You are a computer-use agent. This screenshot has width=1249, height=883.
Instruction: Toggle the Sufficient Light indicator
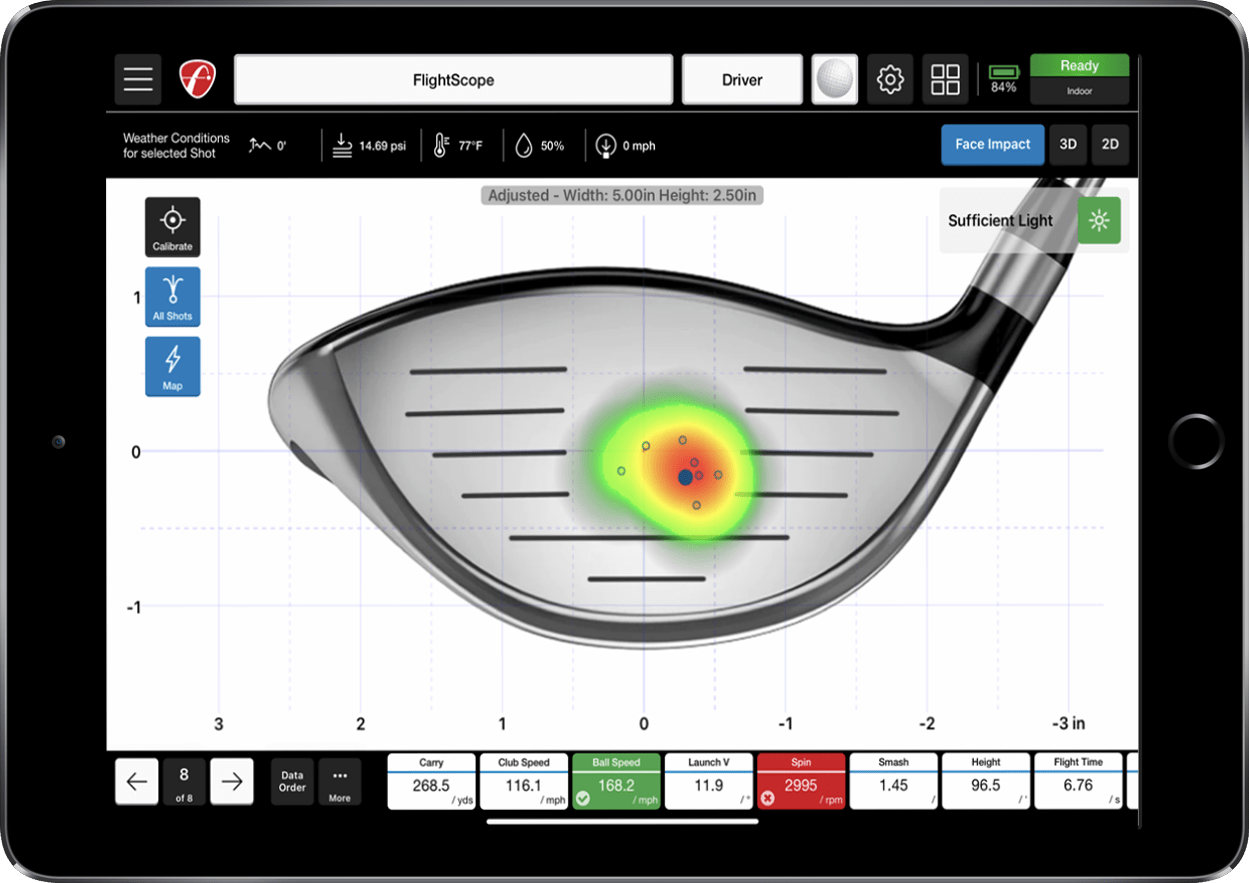pos(1100,220)
